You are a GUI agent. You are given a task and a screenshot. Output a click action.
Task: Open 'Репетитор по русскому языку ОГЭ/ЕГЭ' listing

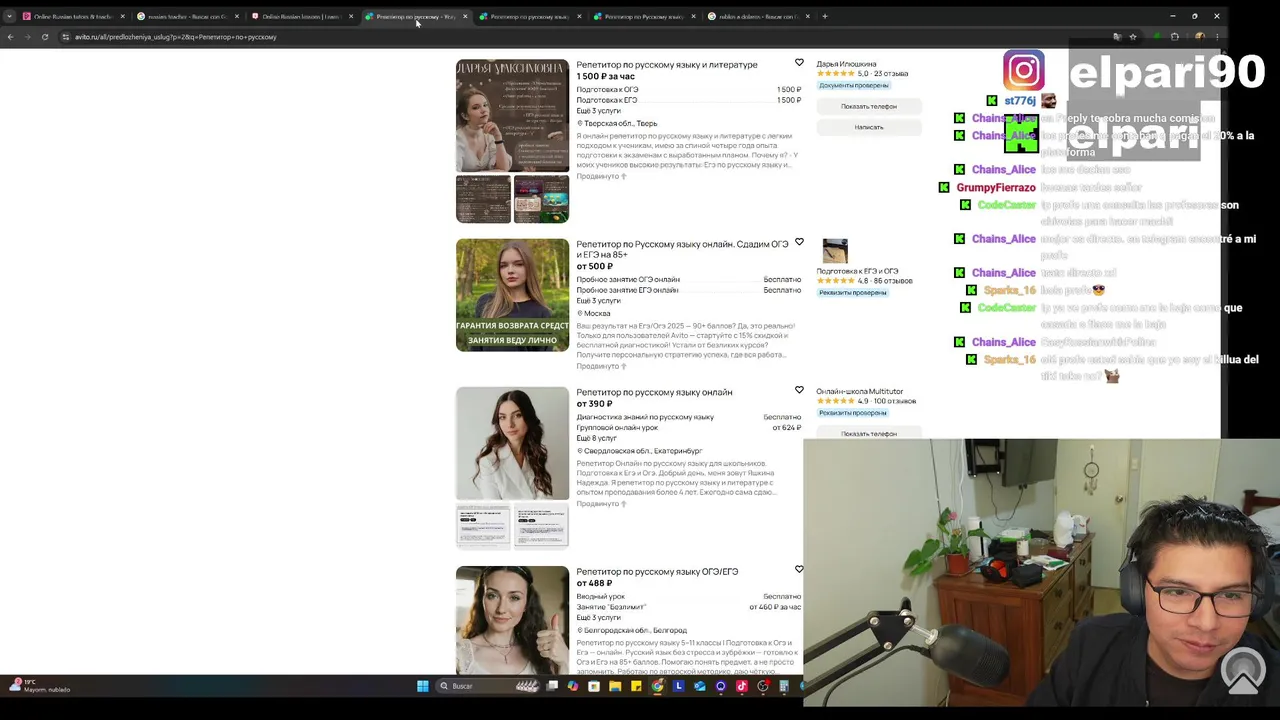(x=657, y=572)
